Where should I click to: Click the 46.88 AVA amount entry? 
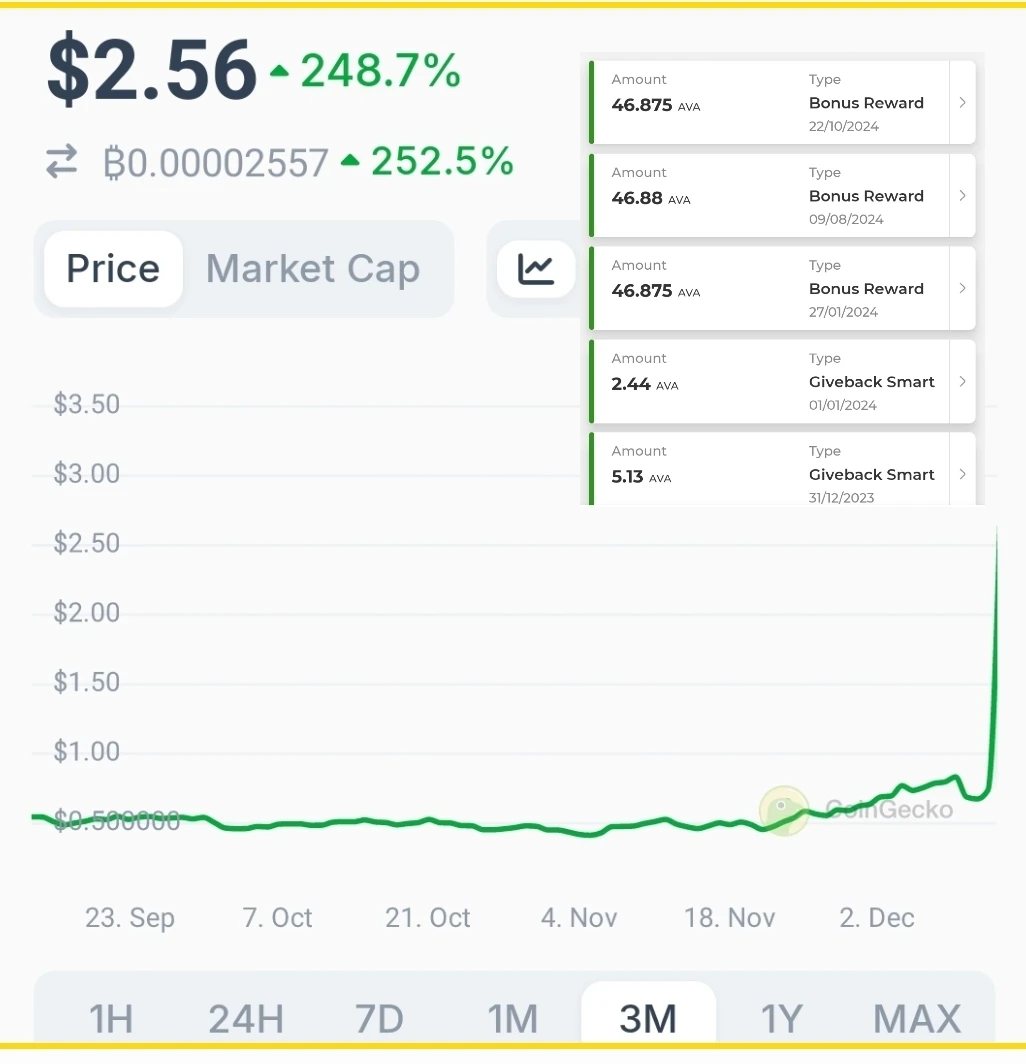[x=651, y=198]
